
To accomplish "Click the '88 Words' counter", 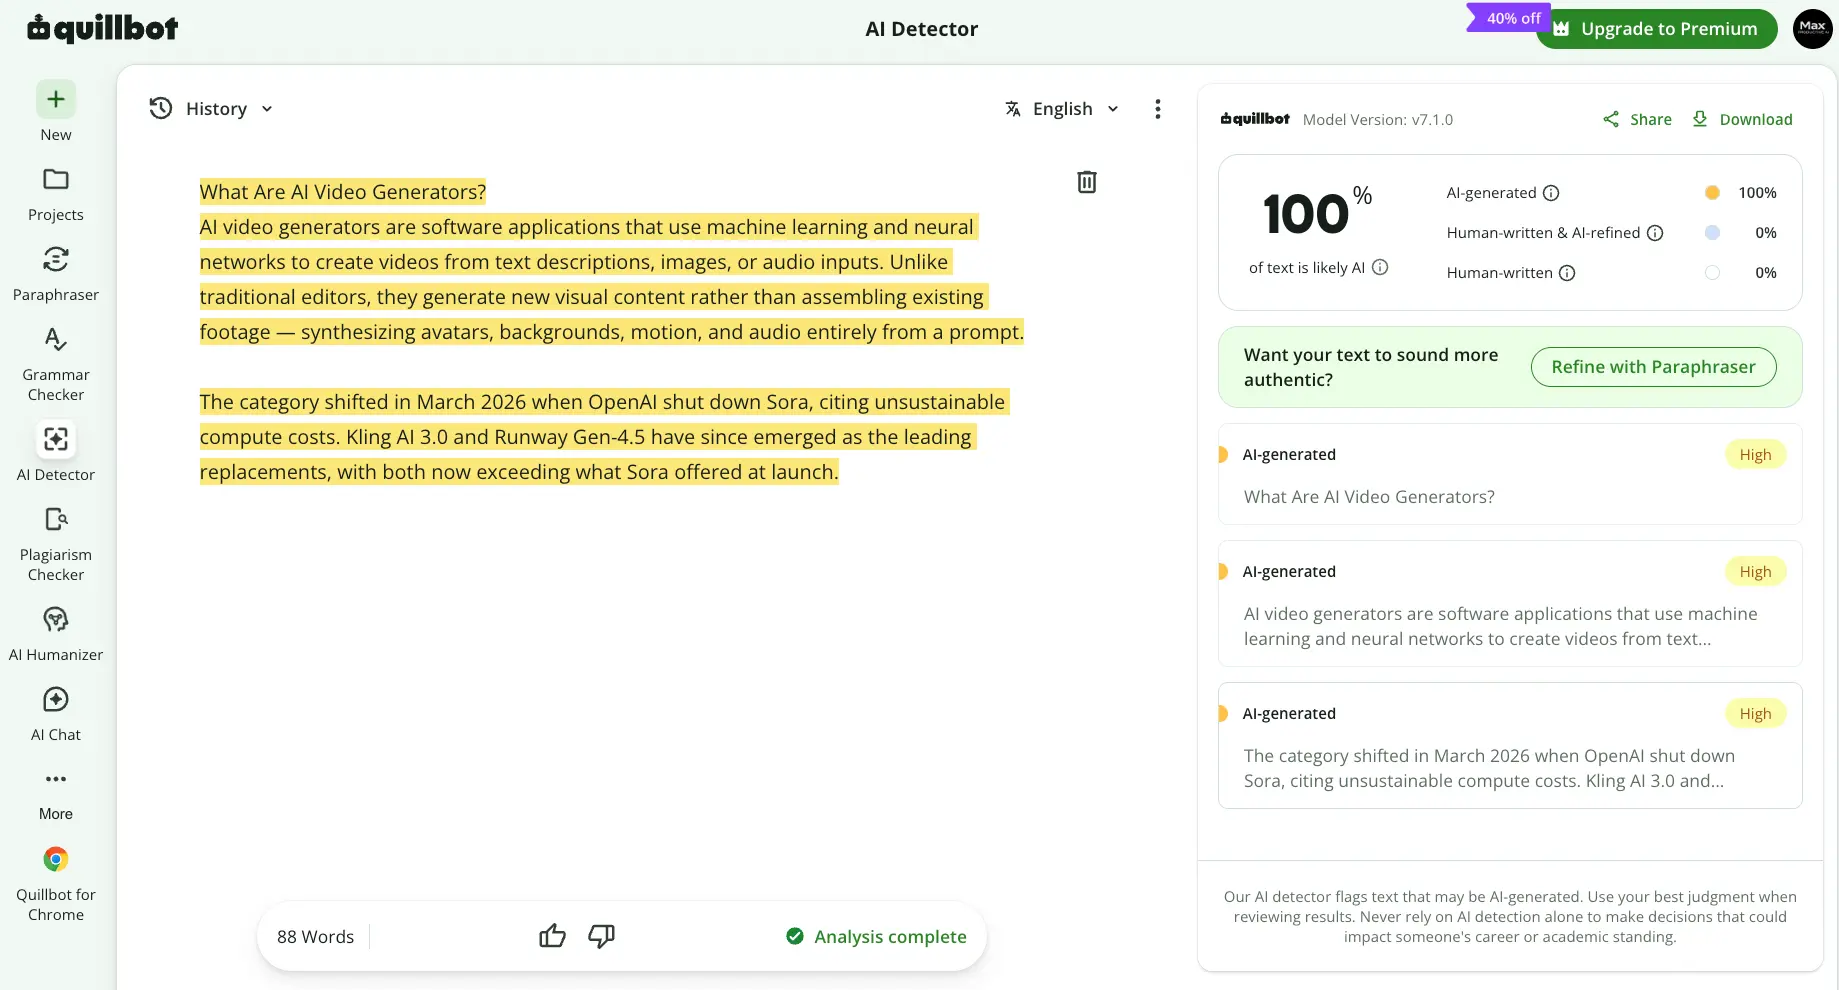I will [315, 937].
